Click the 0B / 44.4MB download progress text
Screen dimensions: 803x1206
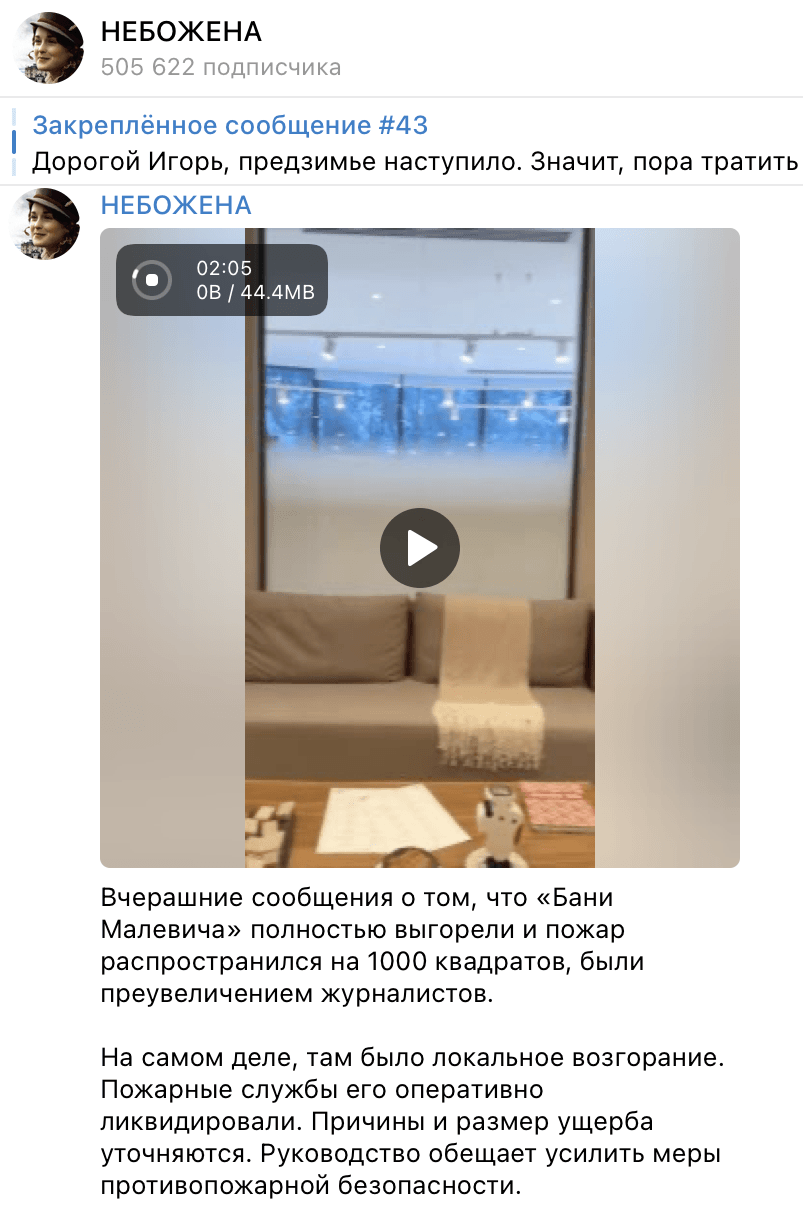click(x=255, y=292)
